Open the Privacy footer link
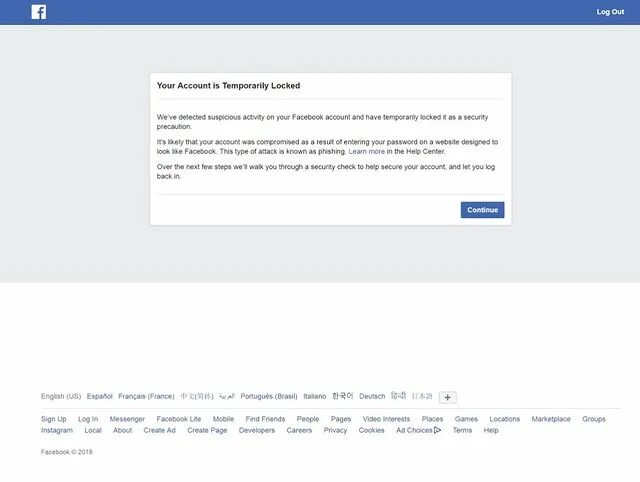This screenshot has width=640, height=482. click(x=335, y=430)
